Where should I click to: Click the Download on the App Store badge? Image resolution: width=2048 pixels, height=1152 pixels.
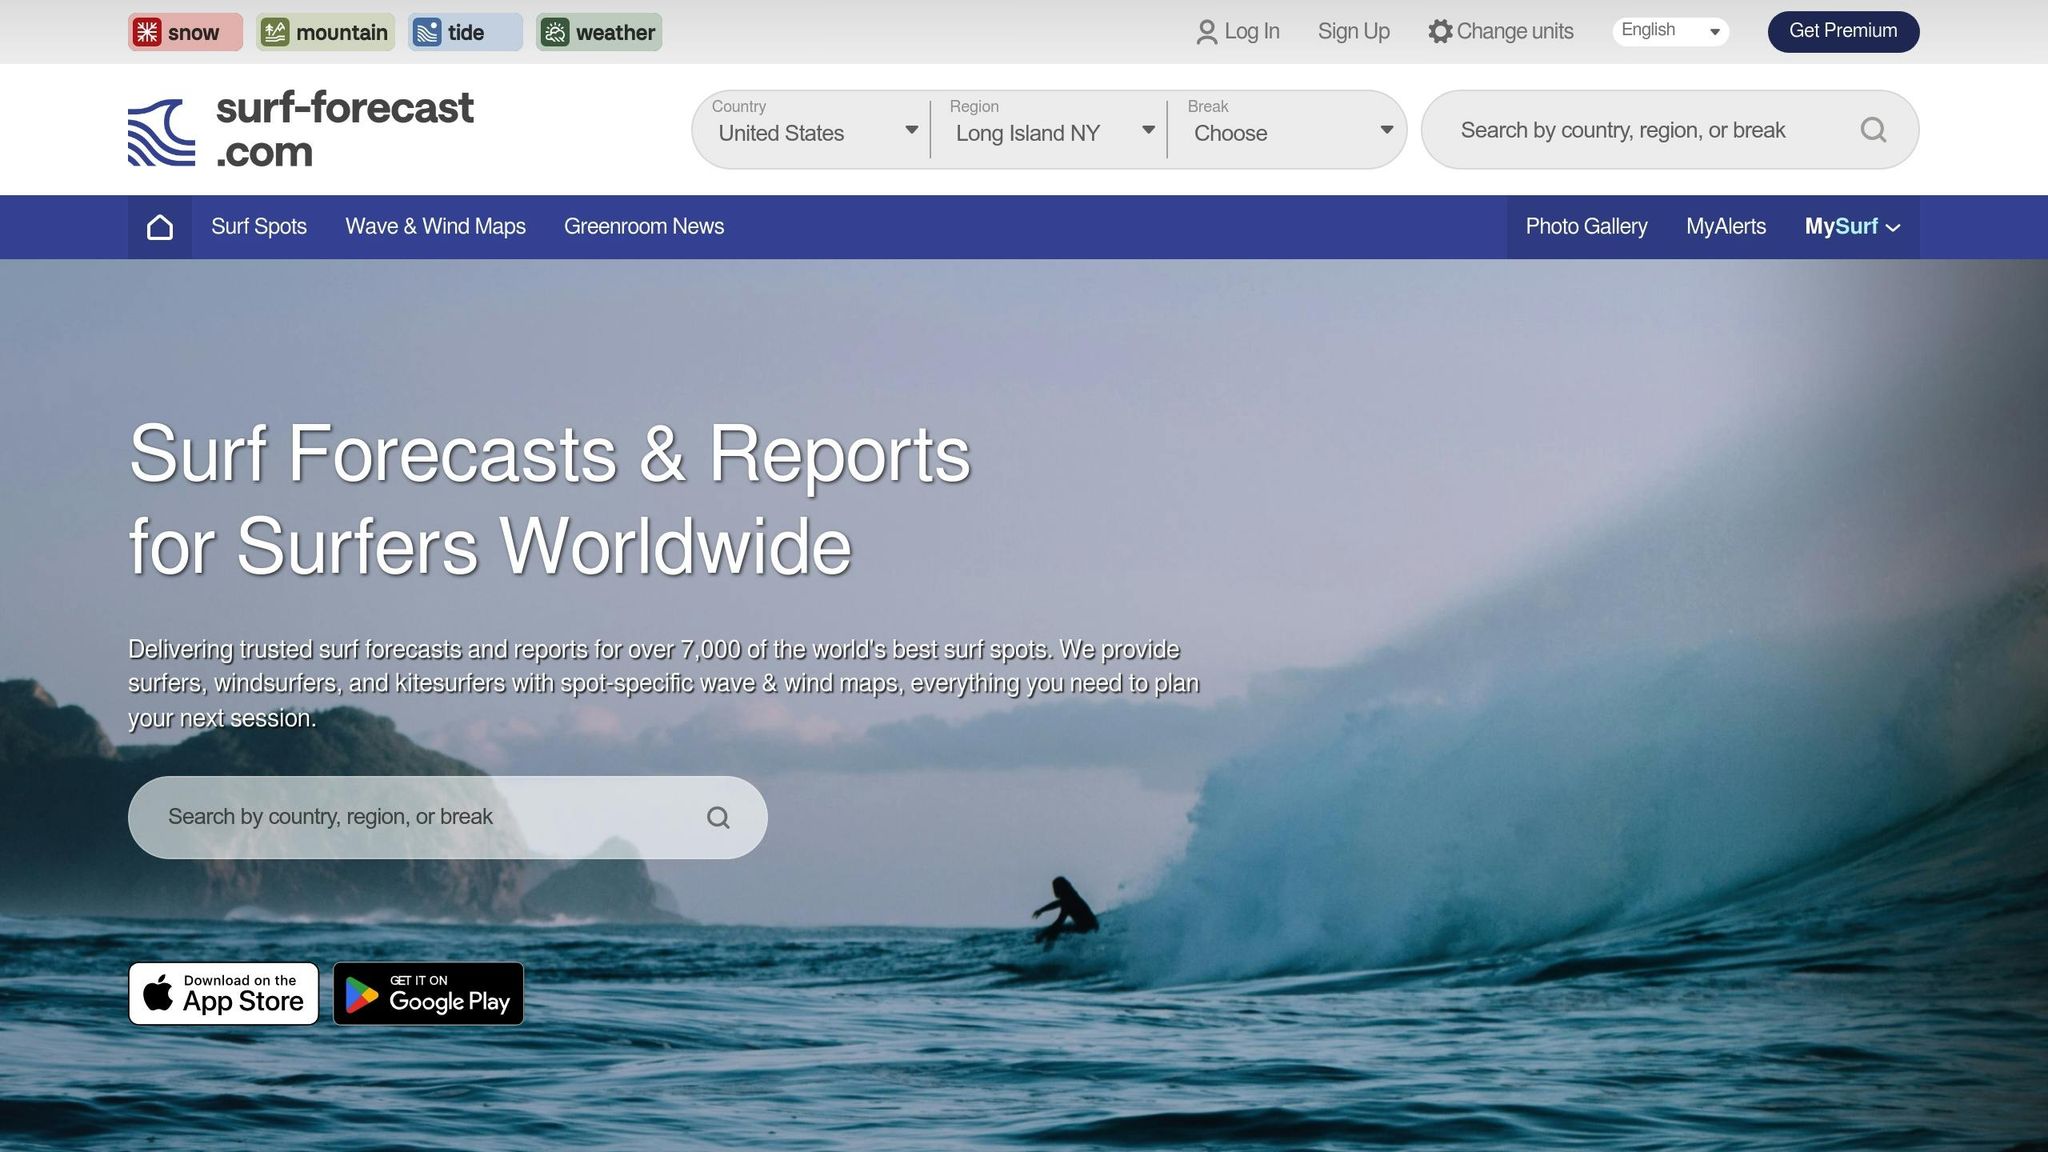point(223,993)
